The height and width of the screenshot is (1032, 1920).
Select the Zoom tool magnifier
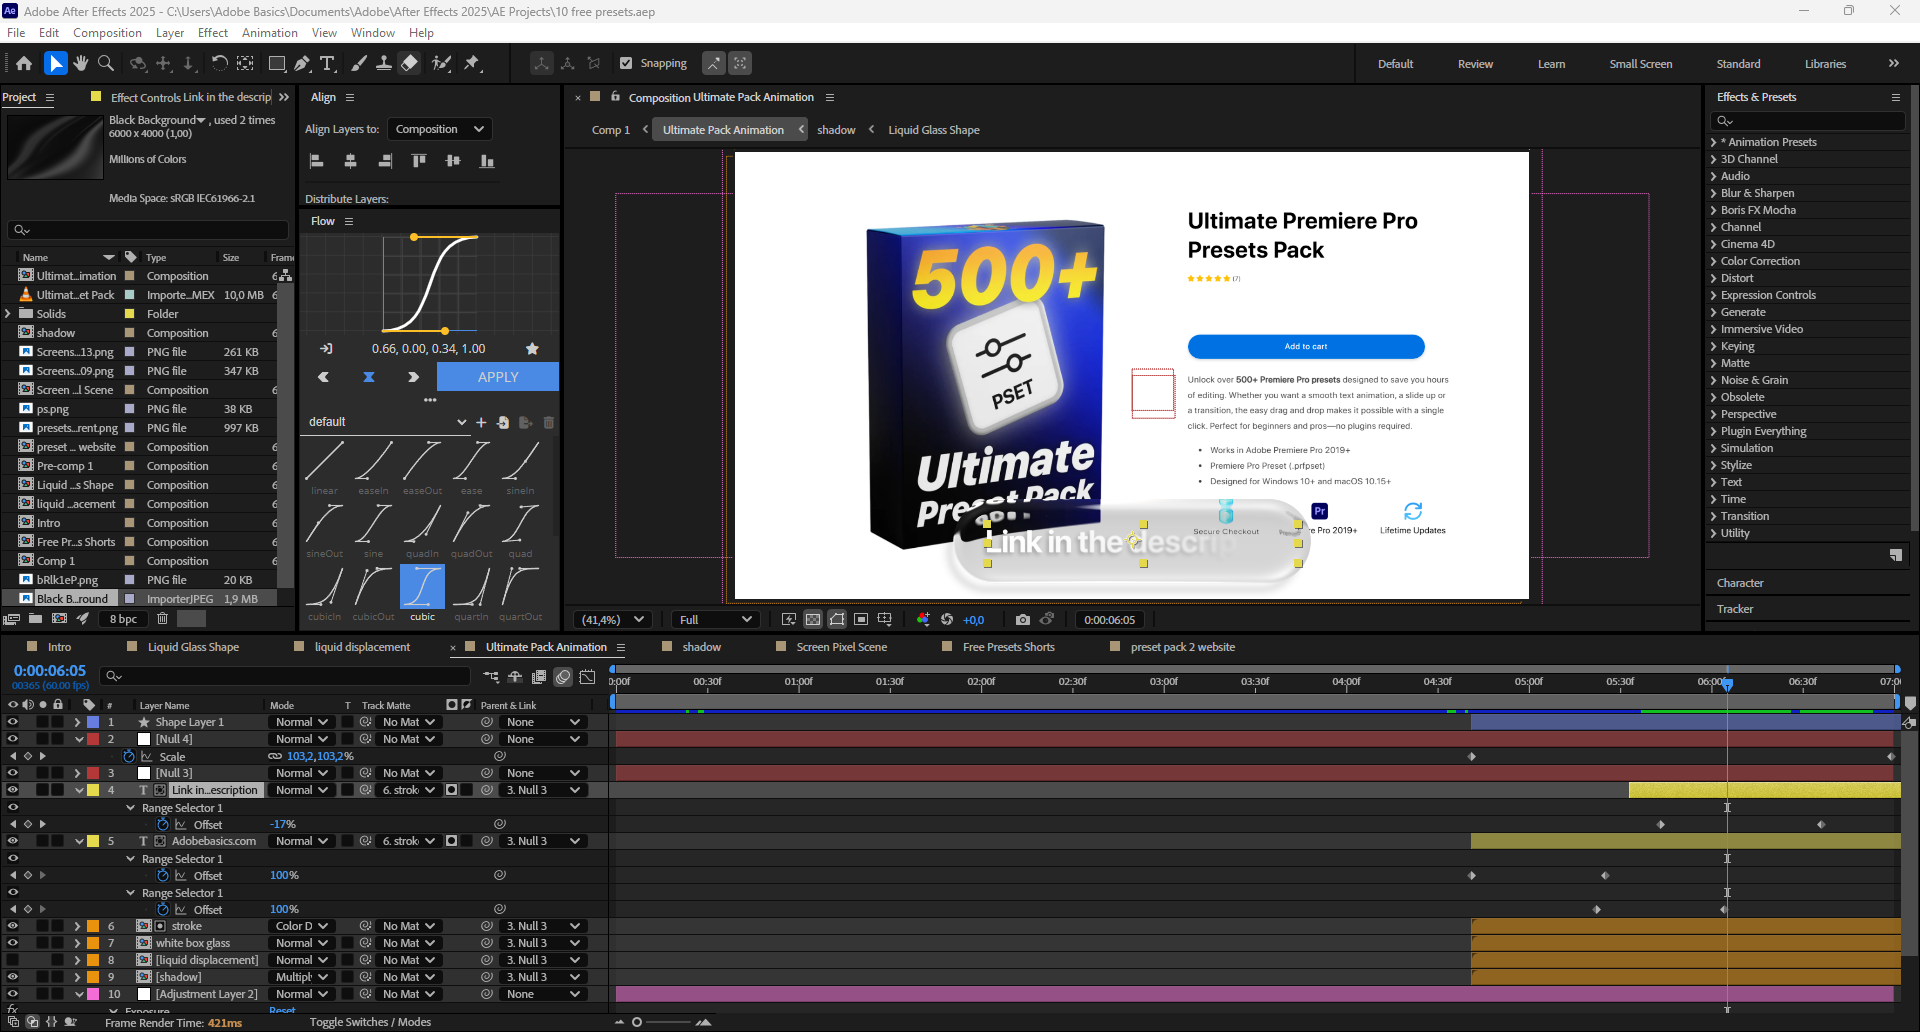(x=106, y=63)
